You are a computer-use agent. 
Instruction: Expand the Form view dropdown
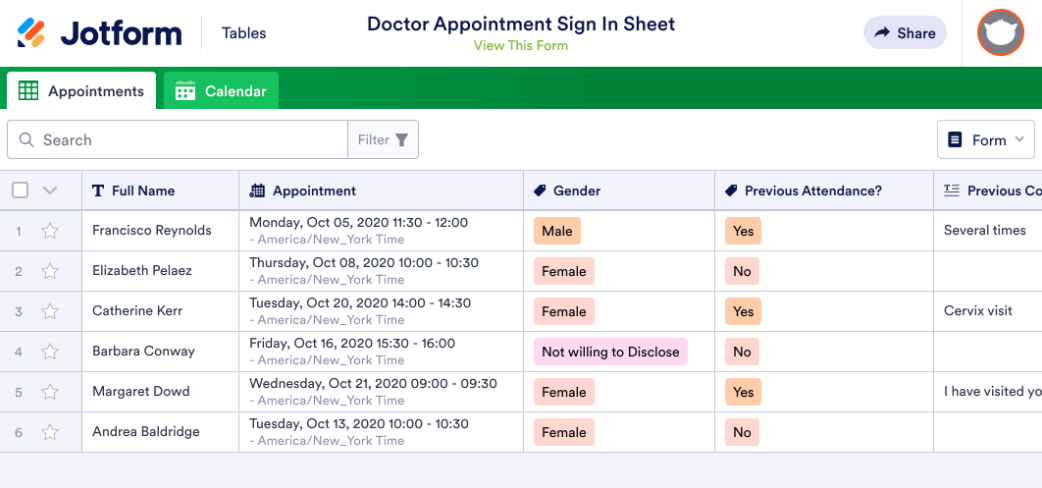(x=985, y=140)
